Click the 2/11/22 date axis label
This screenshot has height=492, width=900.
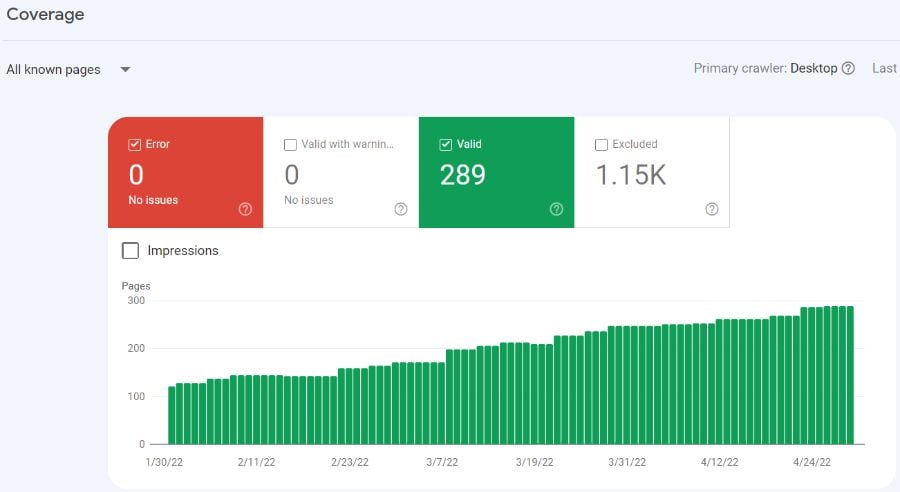click(x=257, y=462)
